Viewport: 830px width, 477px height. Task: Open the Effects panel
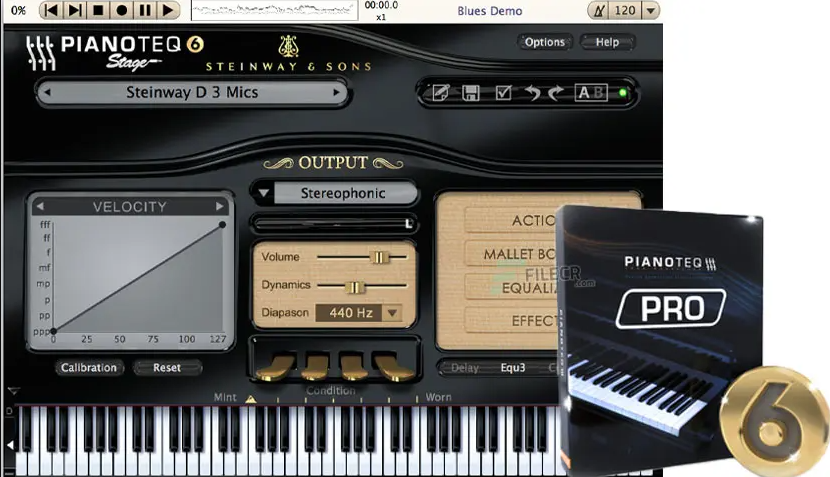510,321
